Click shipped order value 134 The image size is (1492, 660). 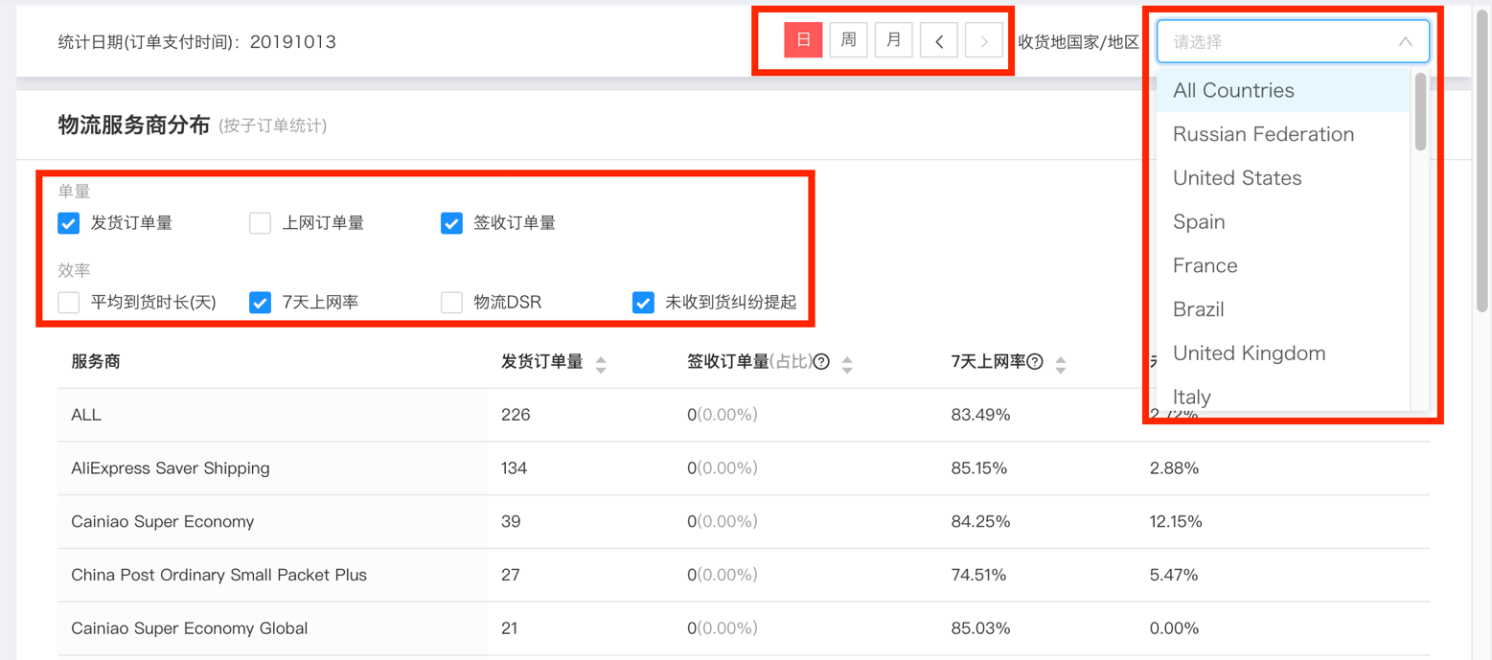[x=514, y=468]
